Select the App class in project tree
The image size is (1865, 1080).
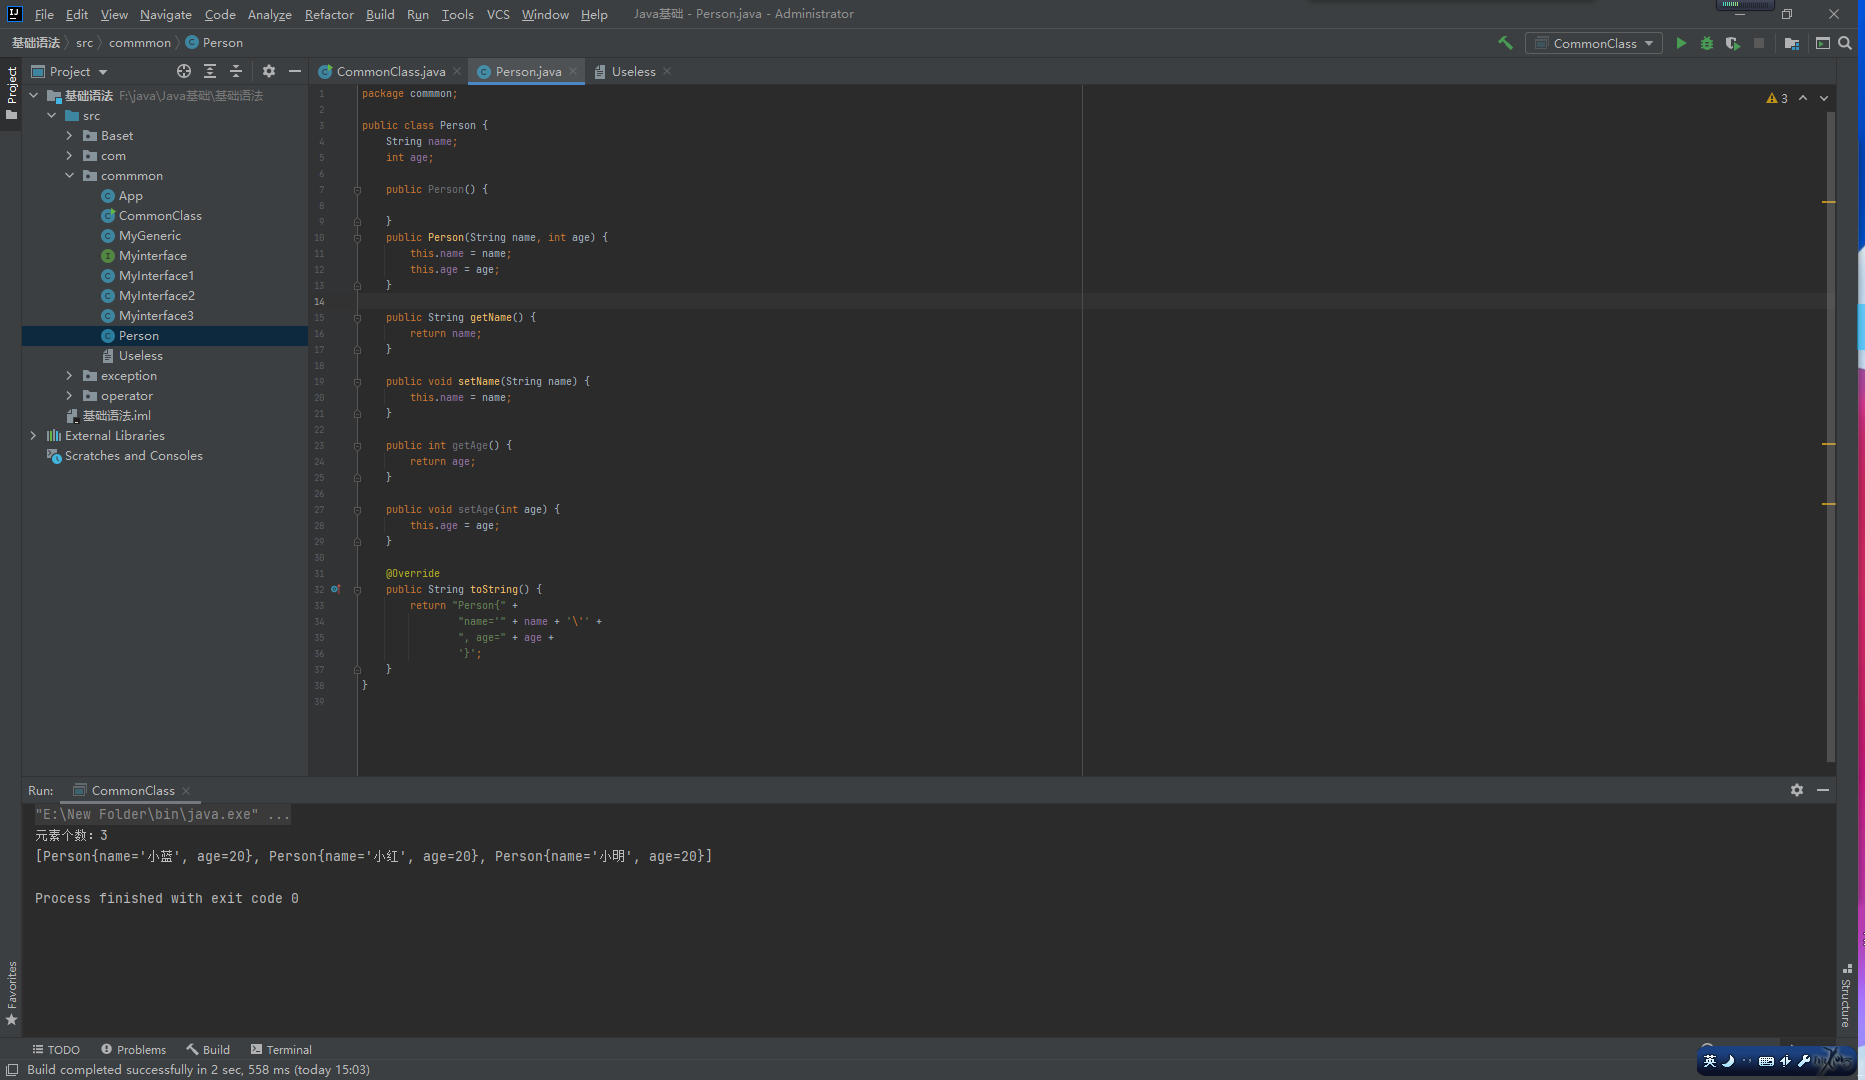130,195
